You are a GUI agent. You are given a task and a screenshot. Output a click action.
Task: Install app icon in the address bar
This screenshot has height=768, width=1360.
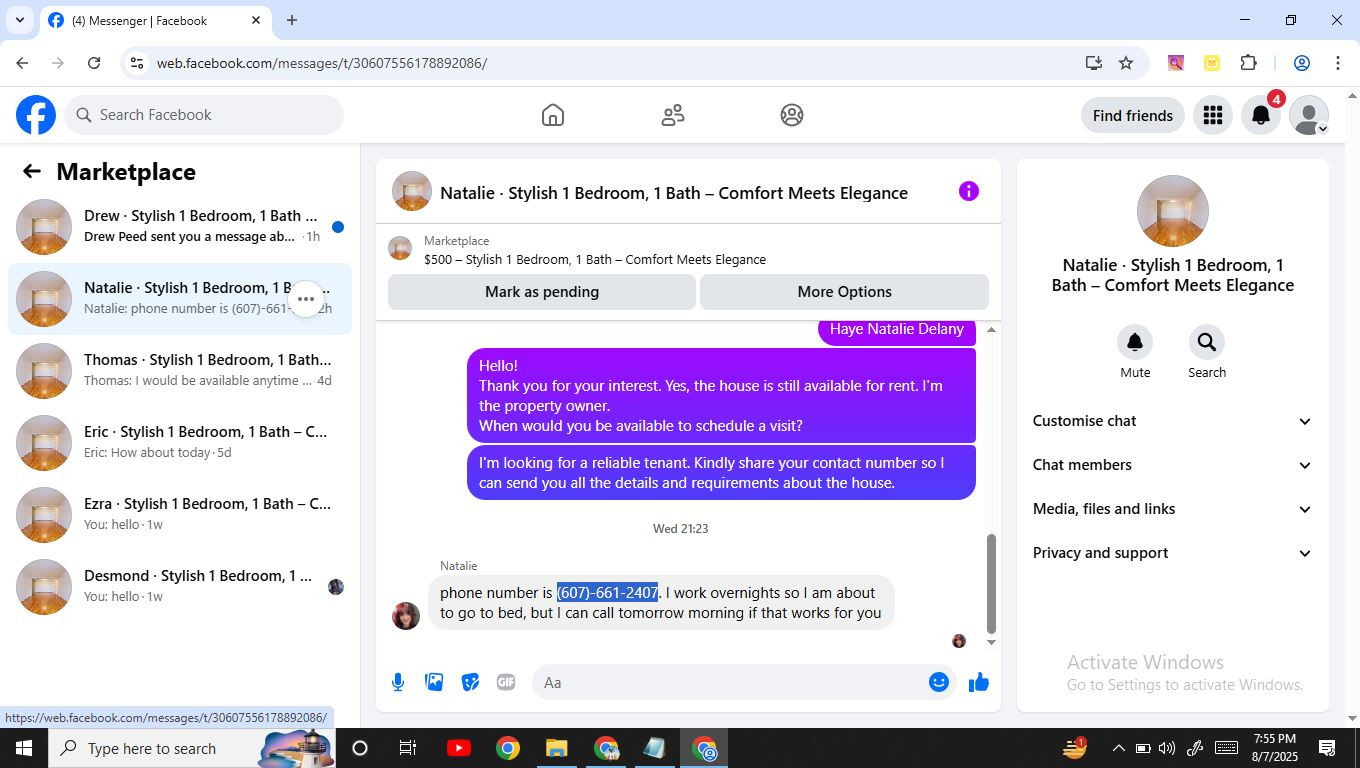coord(1094,63)
